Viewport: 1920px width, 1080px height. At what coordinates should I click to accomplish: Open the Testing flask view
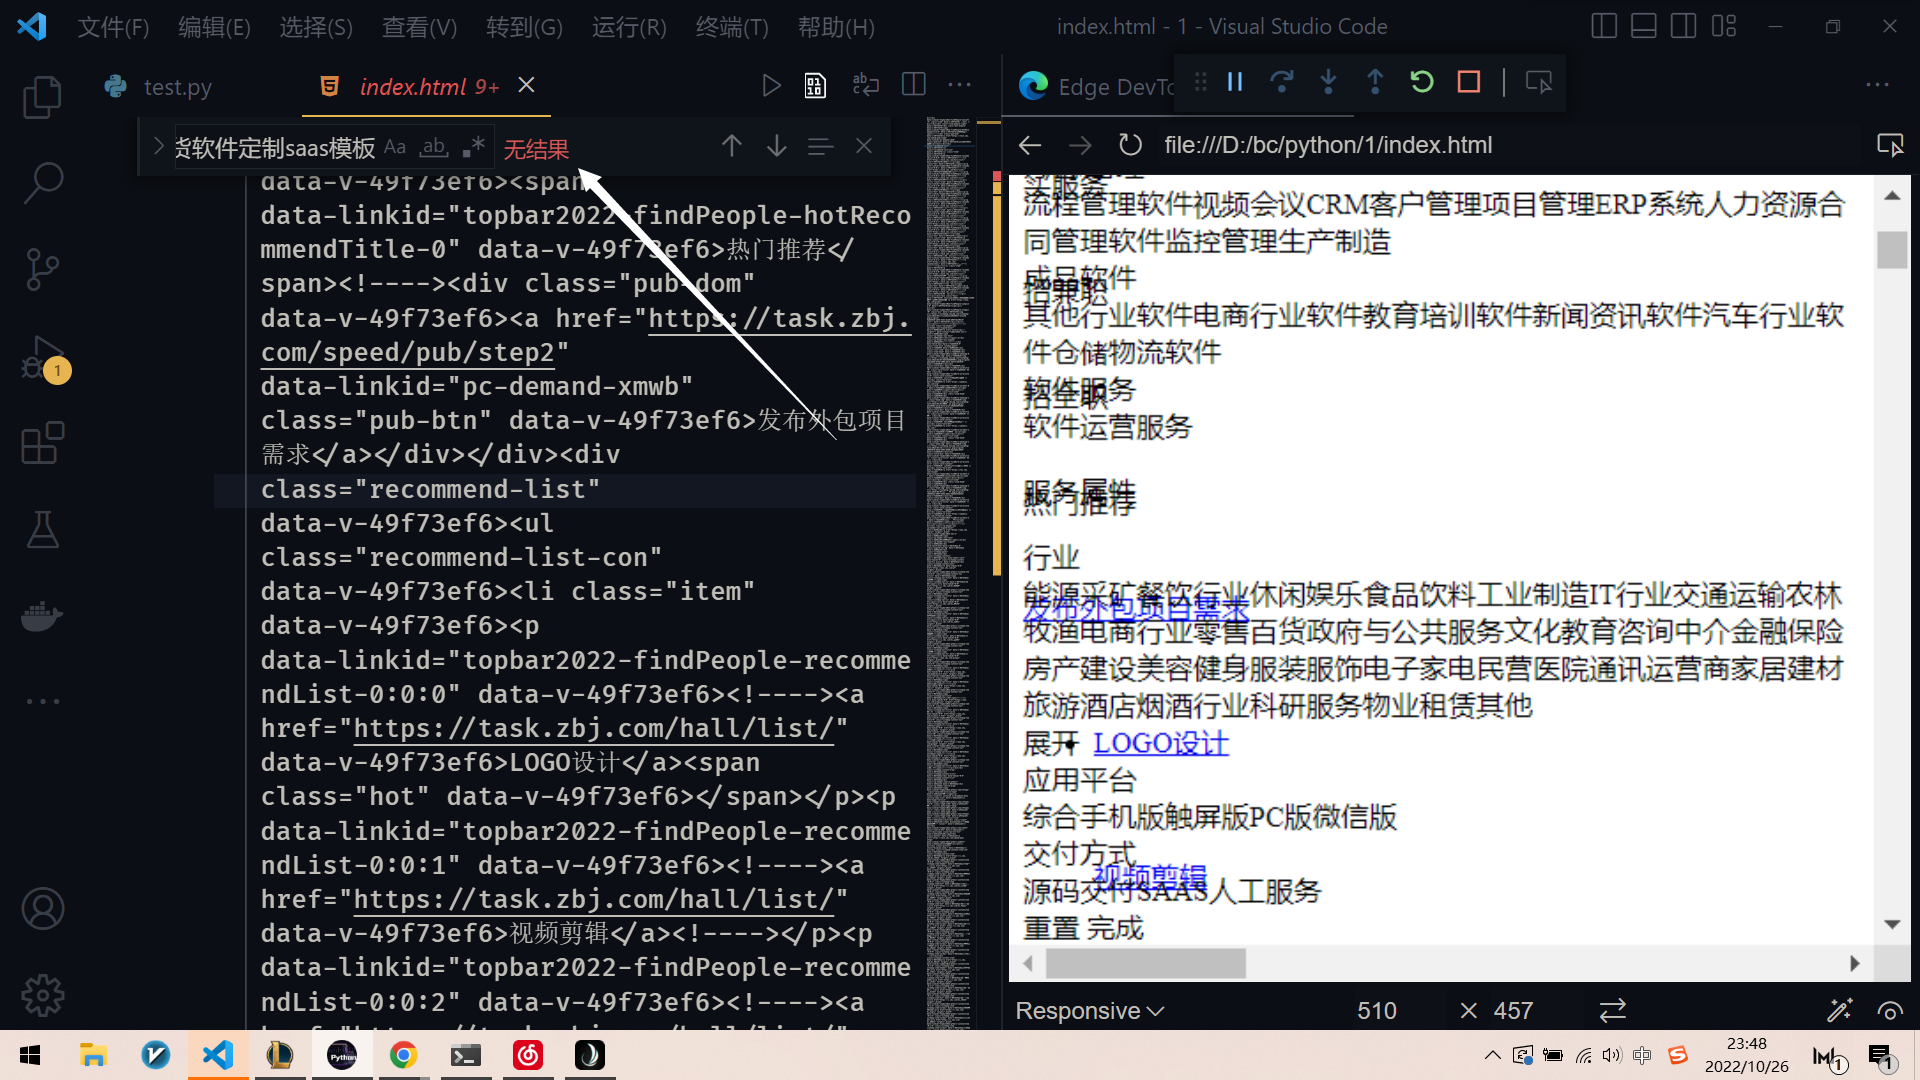[42, 529]
